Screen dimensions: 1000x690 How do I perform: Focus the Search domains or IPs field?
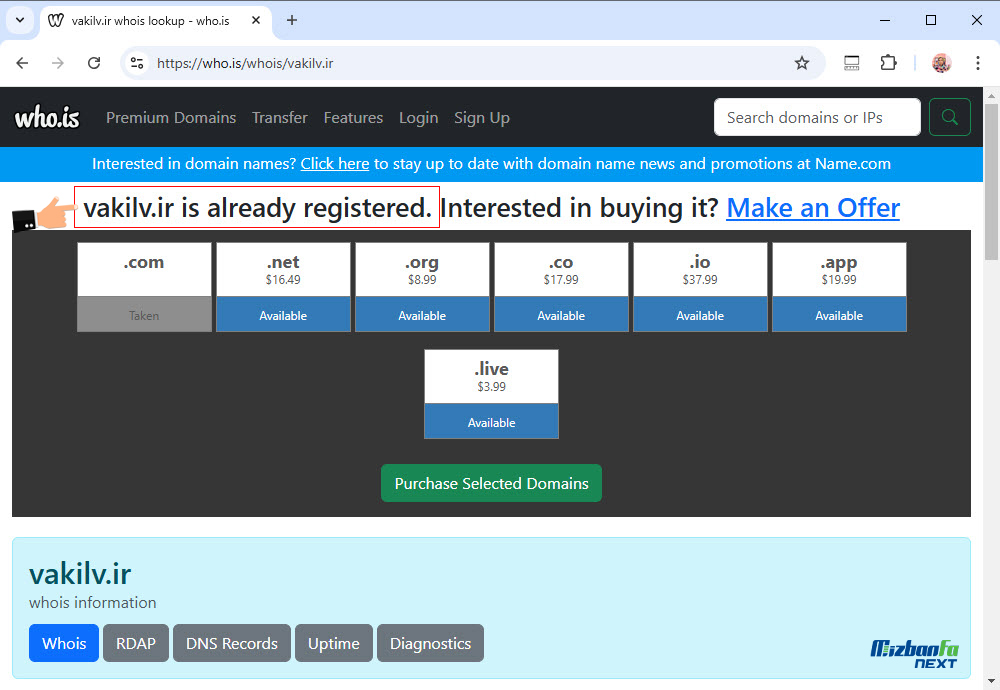(x=817, y=117)
